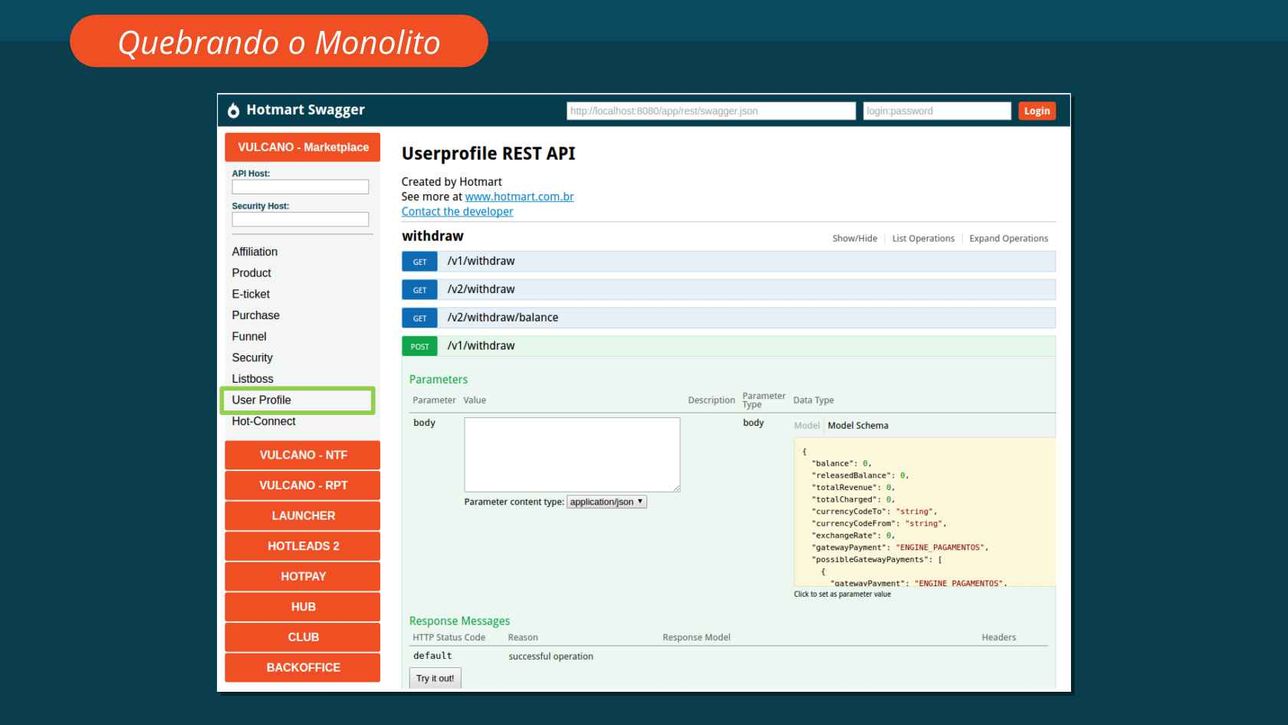Click List Operations link

(923, 238)
